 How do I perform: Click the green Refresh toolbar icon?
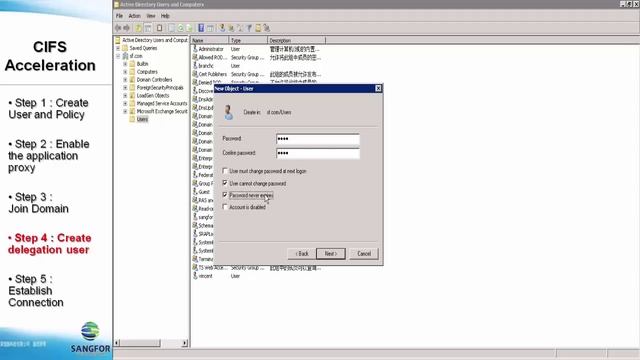180,28
